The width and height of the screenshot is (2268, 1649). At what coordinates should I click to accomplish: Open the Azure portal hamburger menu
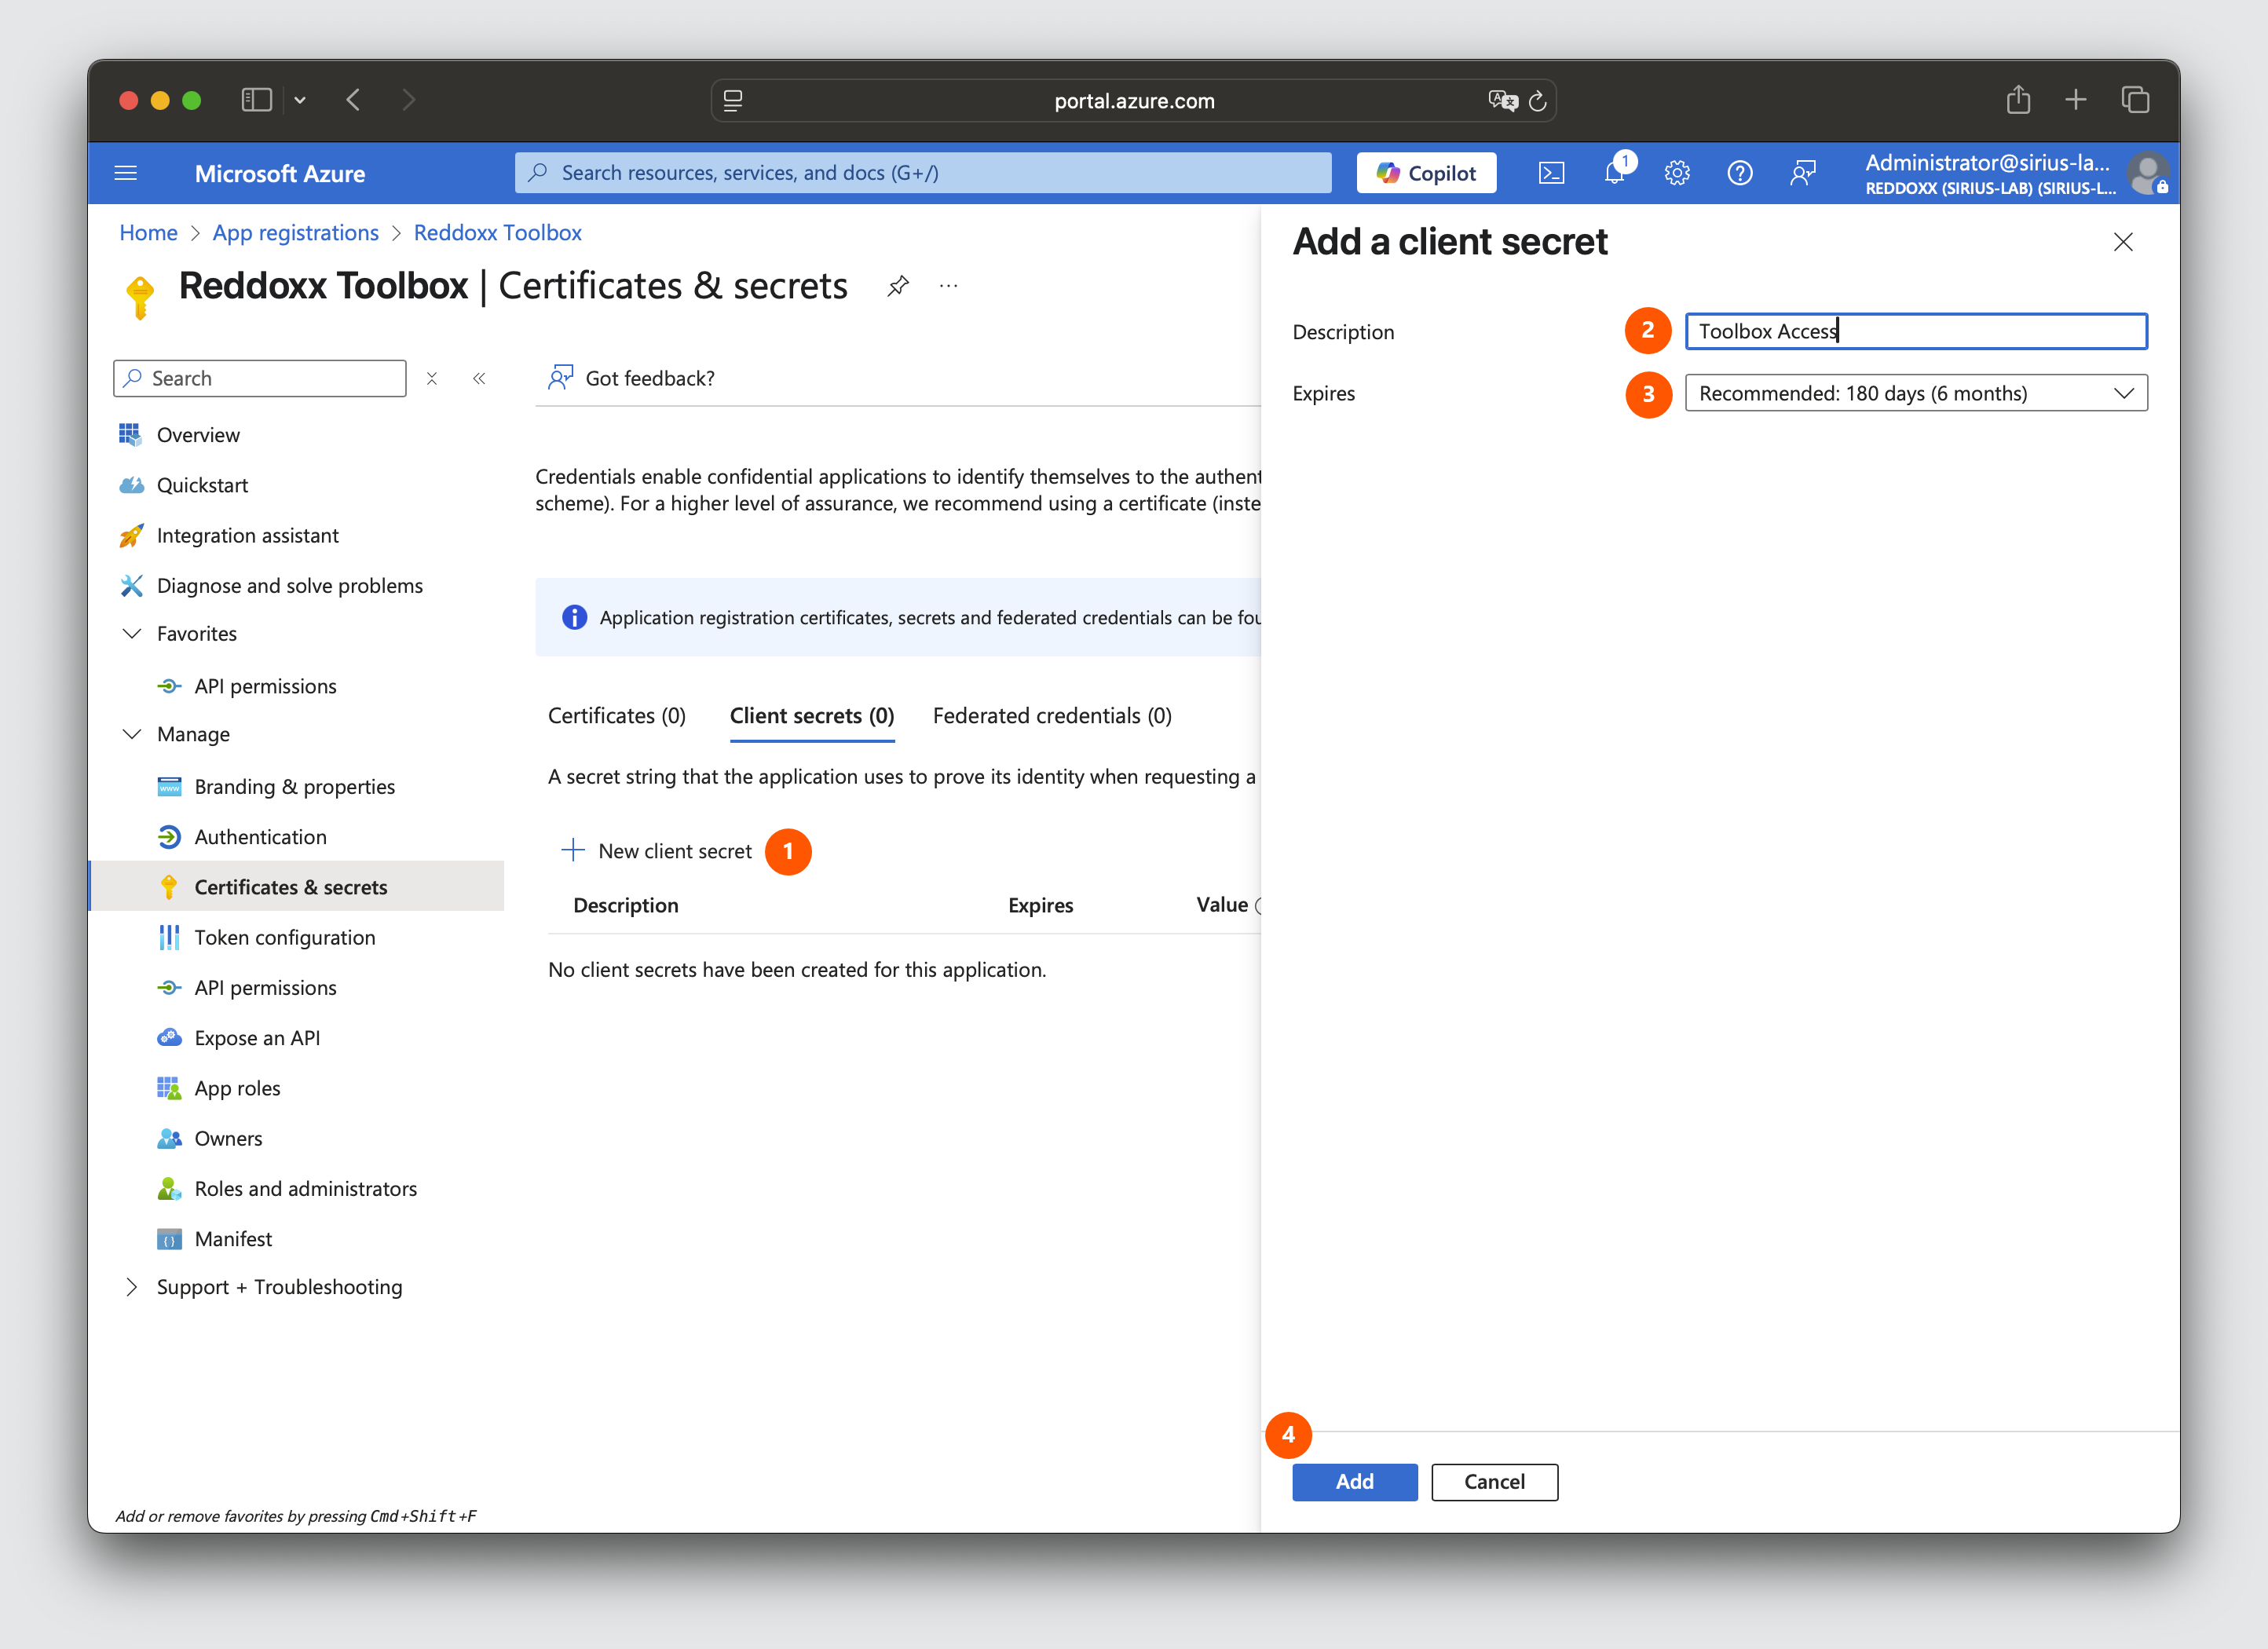126,173
